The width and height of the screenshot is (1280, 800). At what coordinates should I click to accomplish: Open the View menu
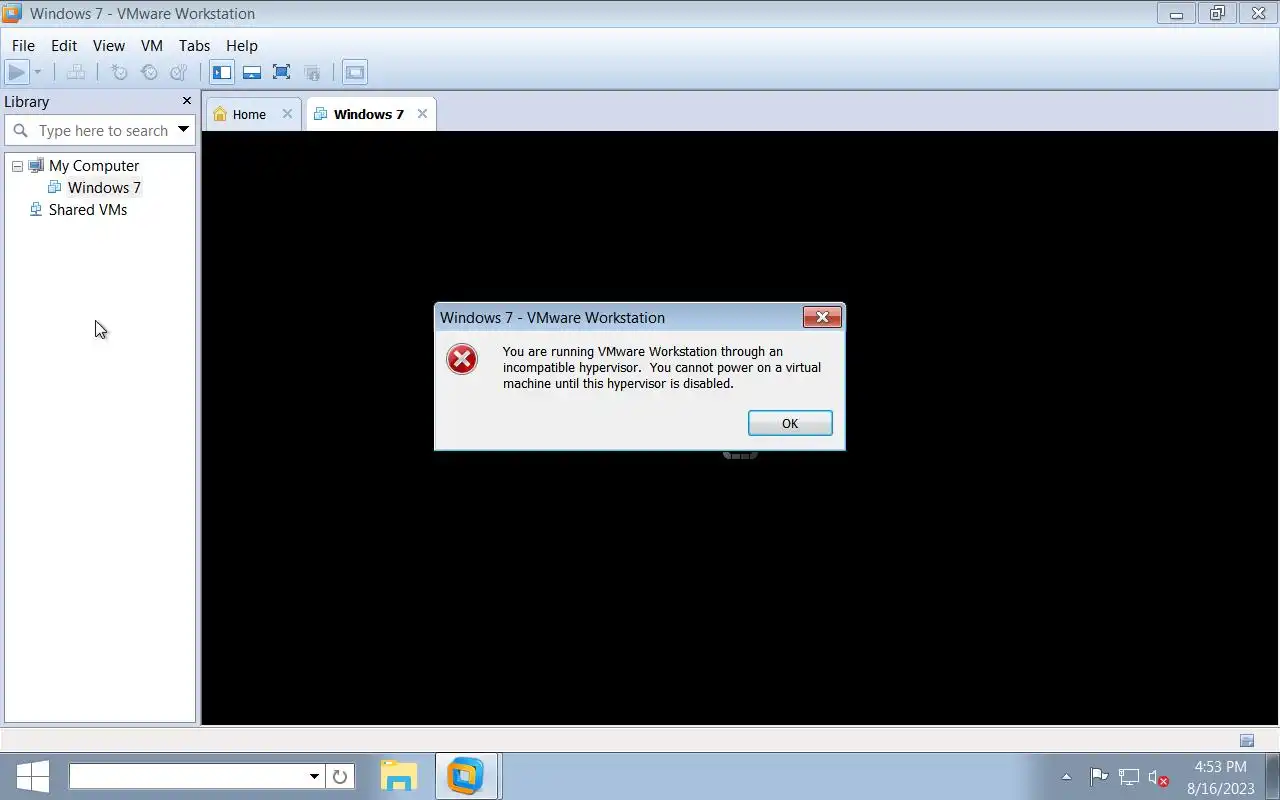click(109, 45)
